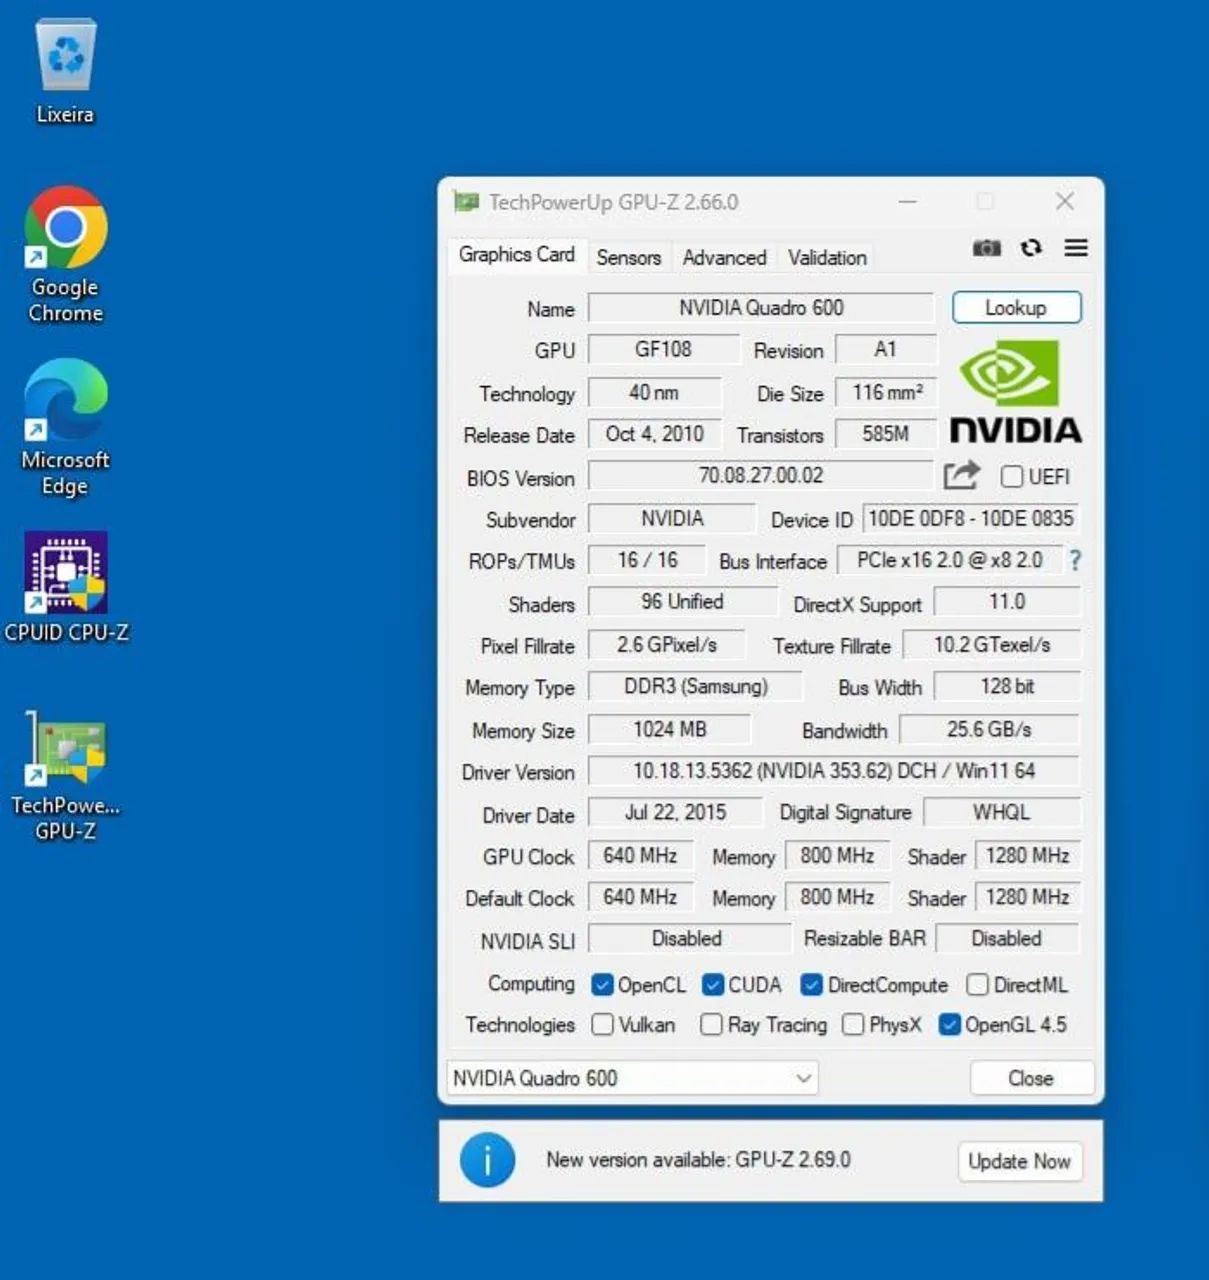Screen dimensions: 1209x1280
Task: Click the refresh arrows icon
Action: tap(1031, 248)
